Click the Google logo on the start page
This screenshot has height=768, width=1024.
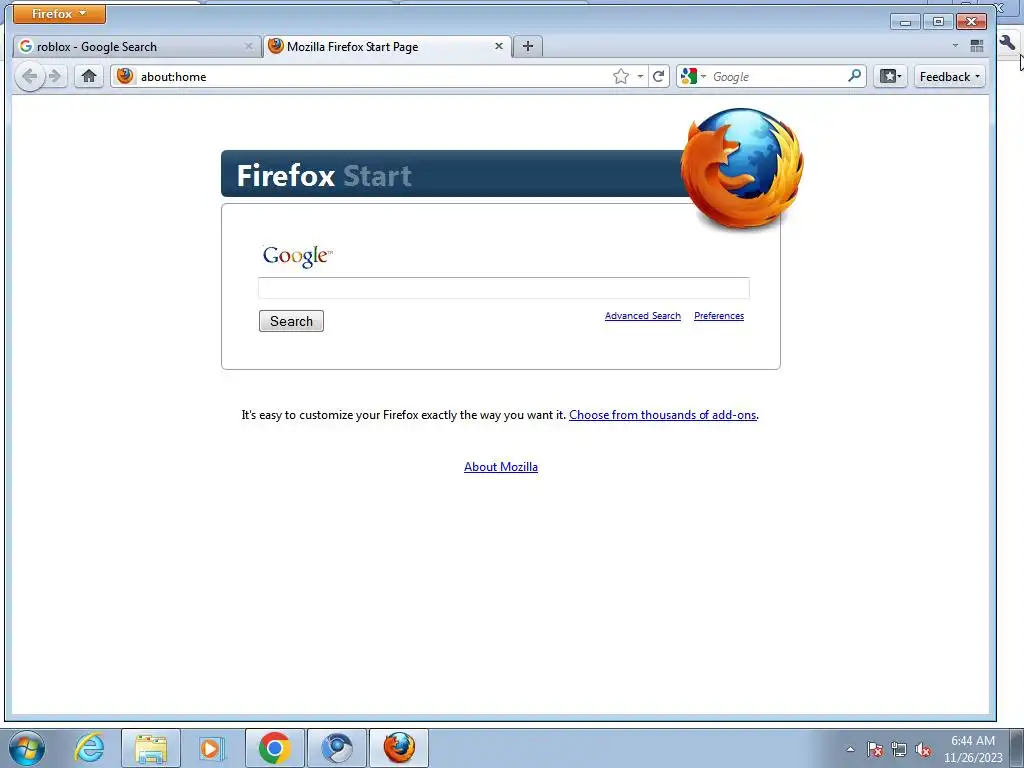point(297,255)
